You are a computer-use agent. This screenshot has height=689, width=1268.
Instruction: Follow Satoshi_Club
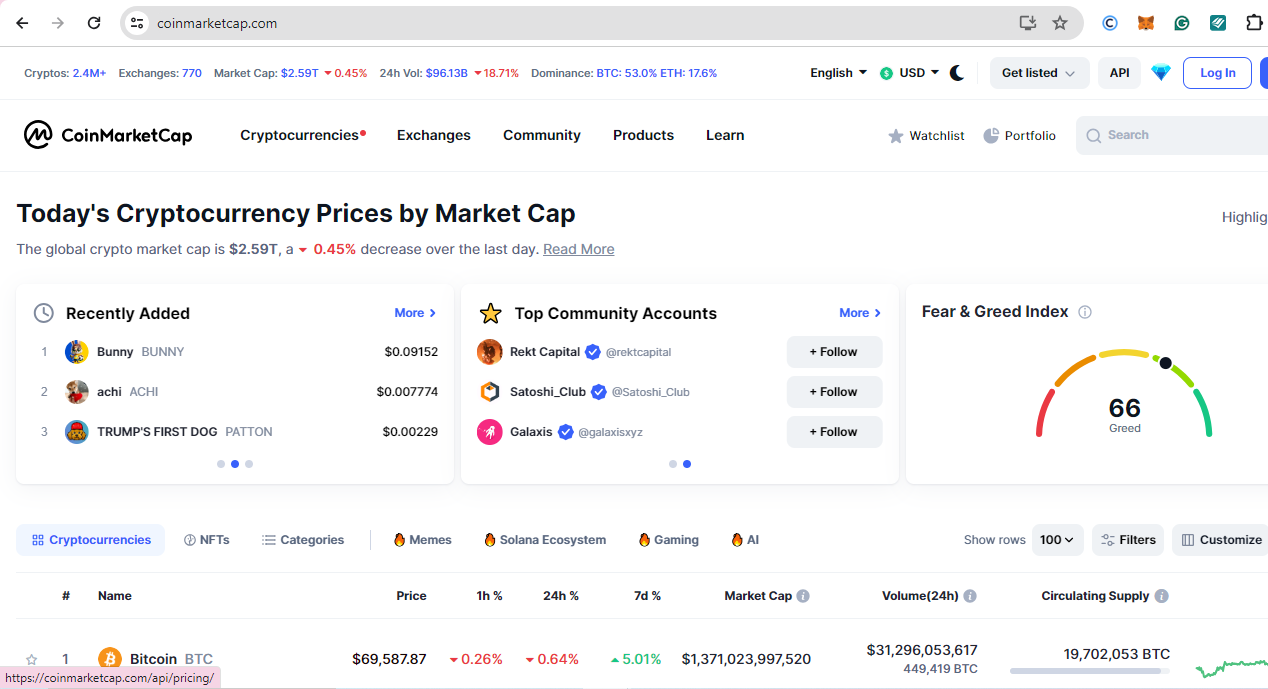[835, 392]
